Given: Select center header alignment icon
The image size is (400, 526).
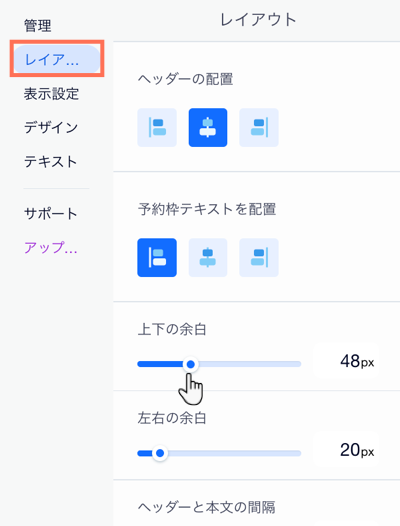Looking at the screenshot, I should tap(208, 127).
